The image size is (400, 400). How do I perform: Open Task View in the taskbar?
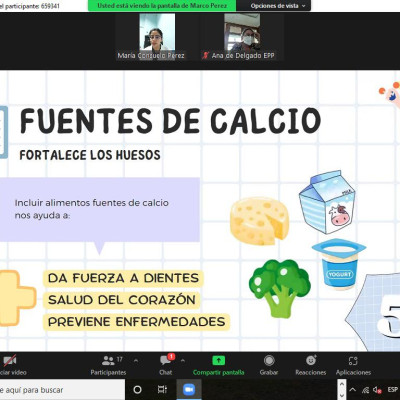tap(162, 389)
